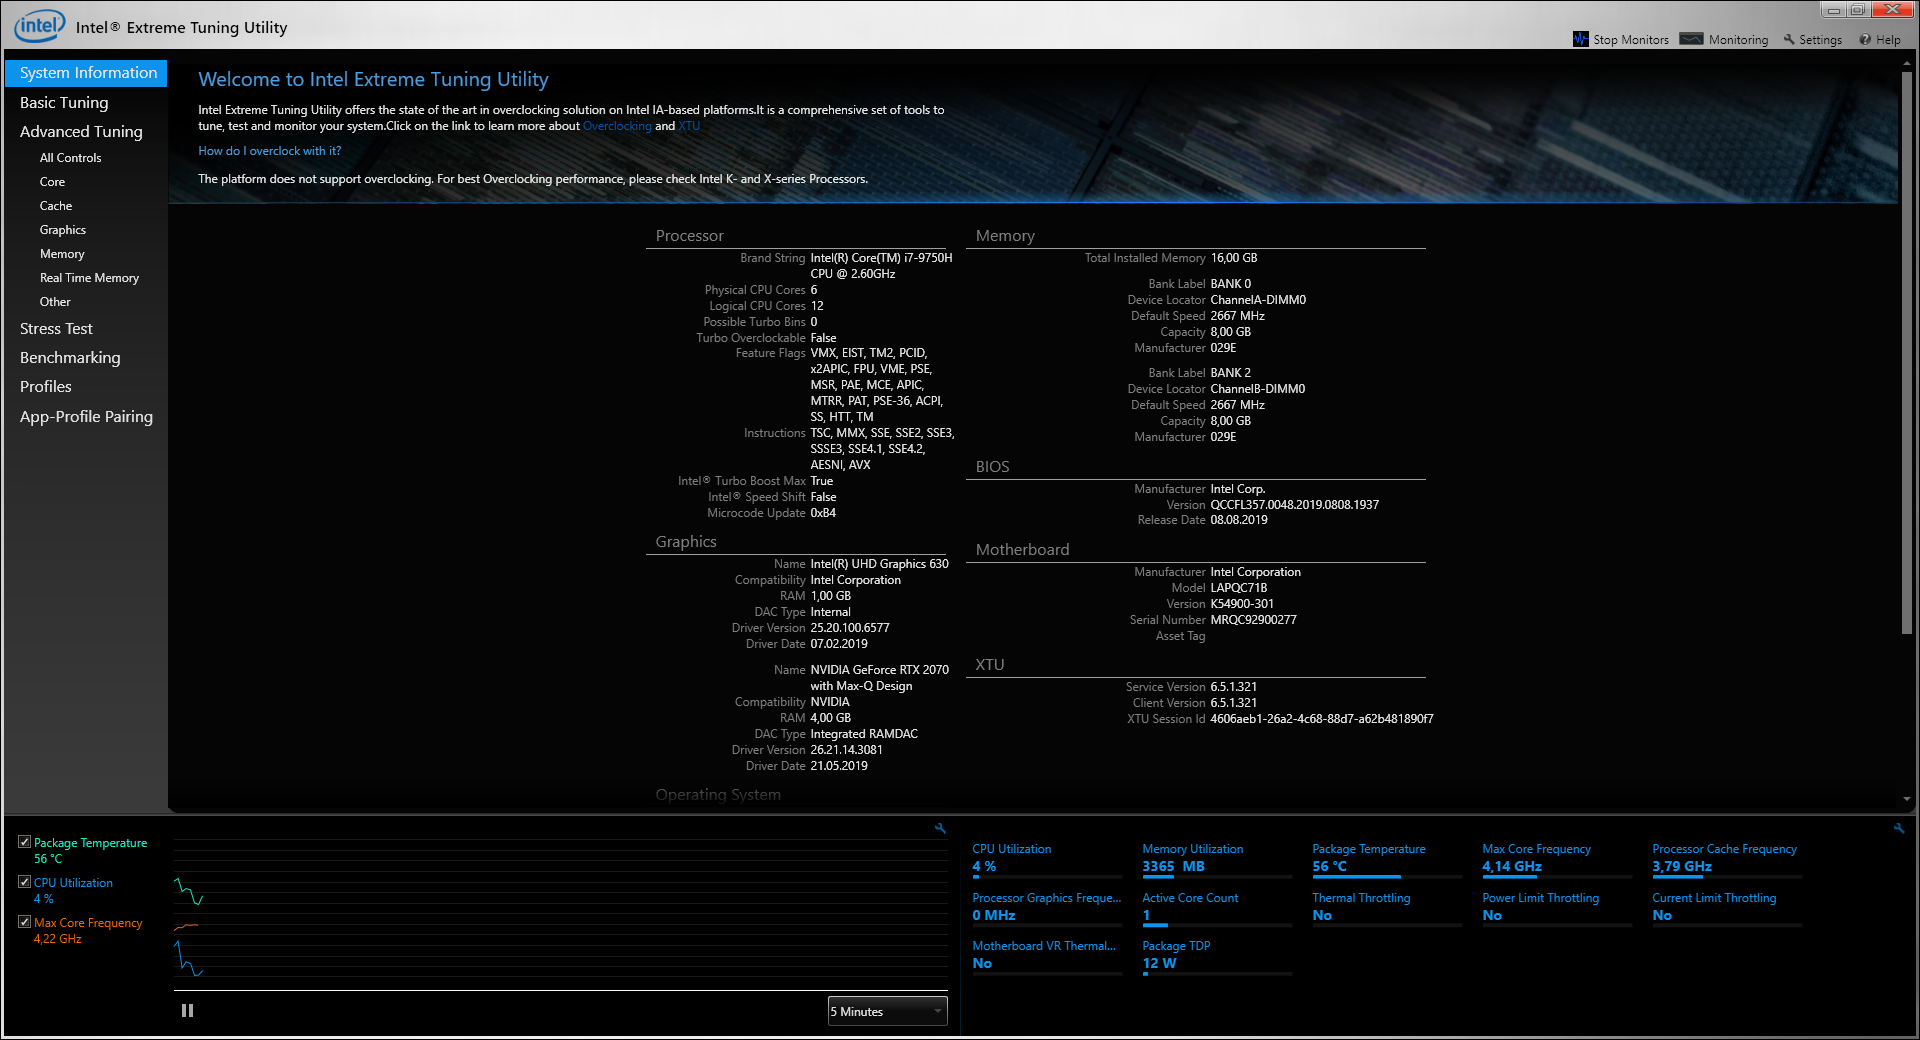This screenshot has height=1040, width=1920.
Task: Select Other tuning sub-item
Action: (55, 302)
